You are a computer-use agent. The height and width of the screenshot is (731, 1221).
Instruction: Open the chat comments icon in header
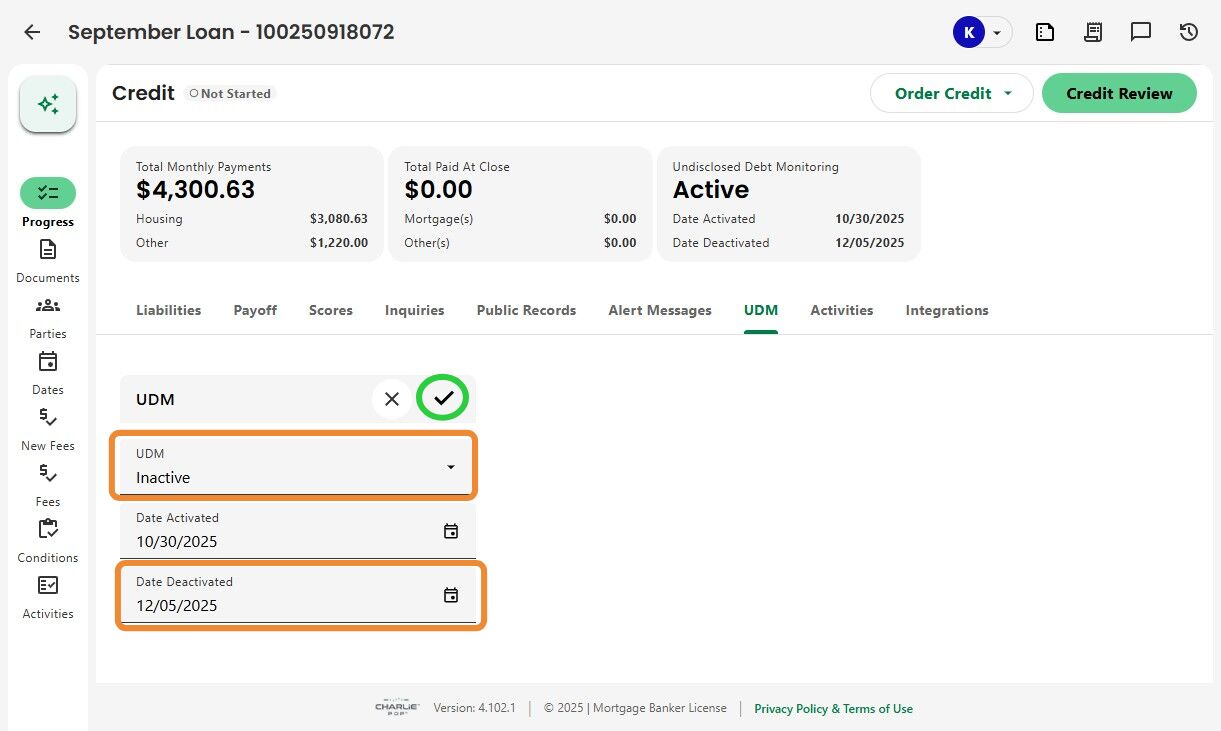(x=1141, y=32)
